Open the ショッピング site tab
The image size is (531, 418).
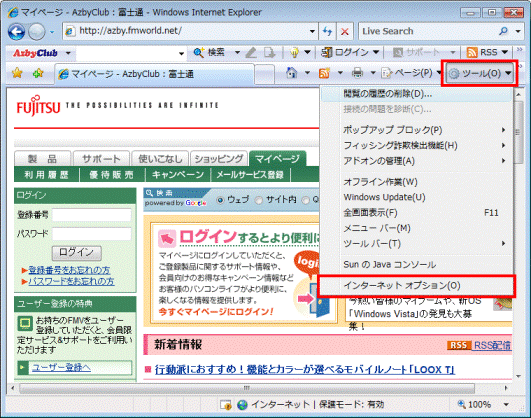click(x=219, y=159)
